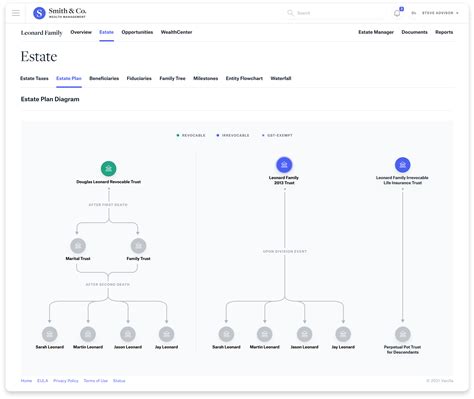474x399 pixels.
Task: Select the Estate tab in top navigation
Action: 106,32
